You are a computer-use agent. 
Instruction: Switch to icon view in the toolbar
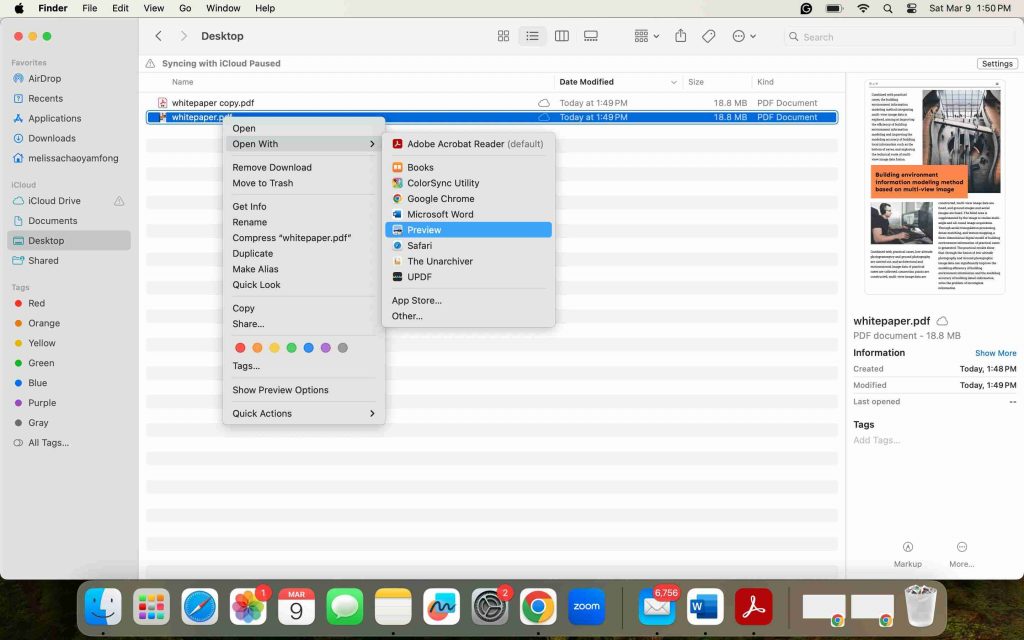503,35
